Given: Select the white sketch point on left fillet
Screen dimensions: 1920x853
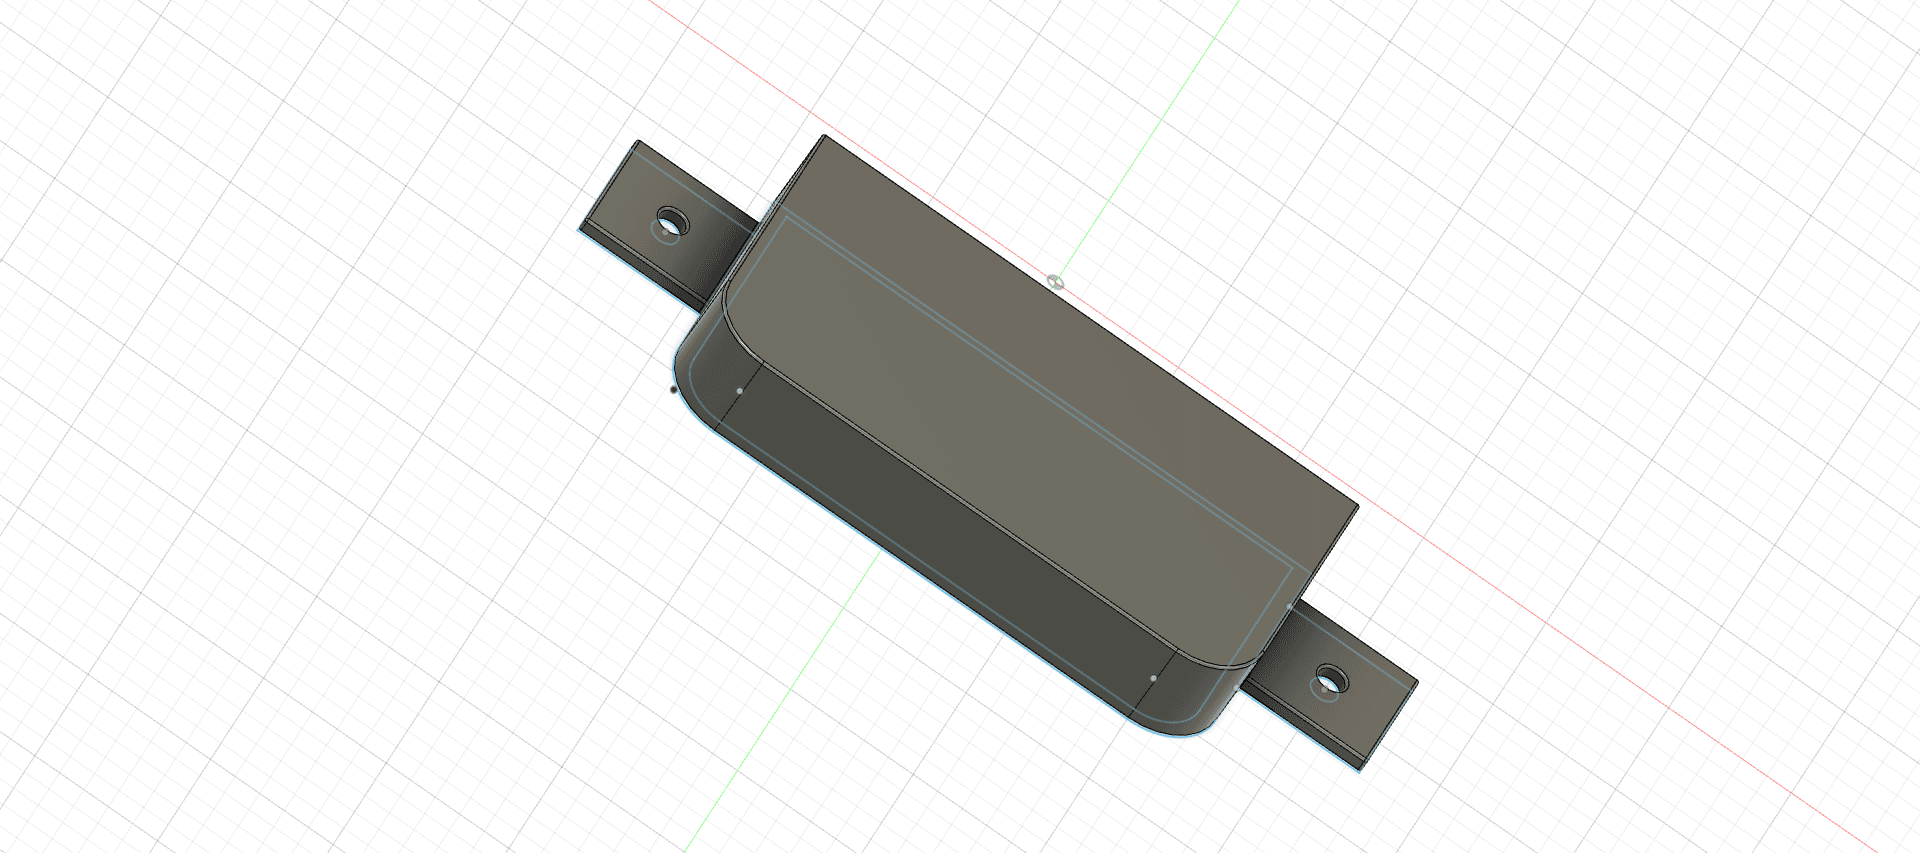Looking at the screenshot, I should [x=739, y=391].
